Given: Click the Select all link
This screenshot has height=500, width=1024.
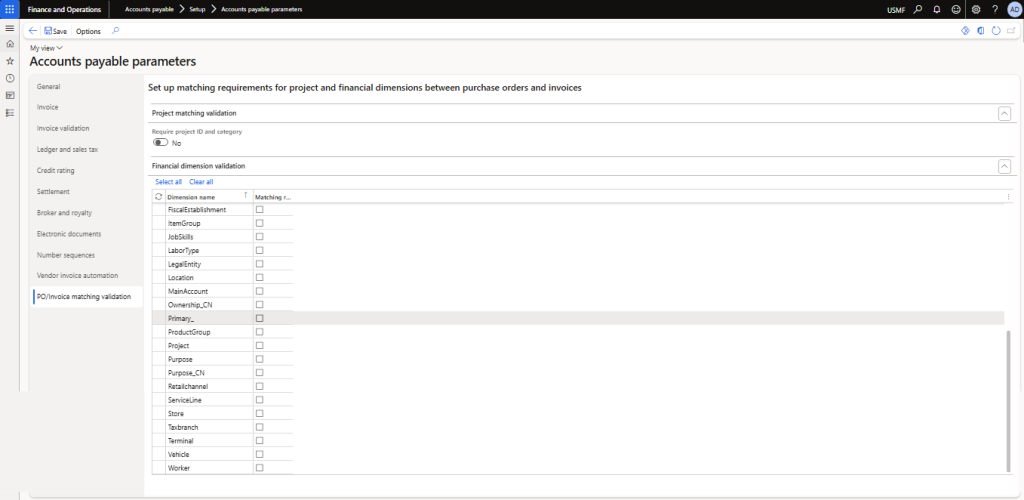Looking at the screenshot, I should (168, 182).
